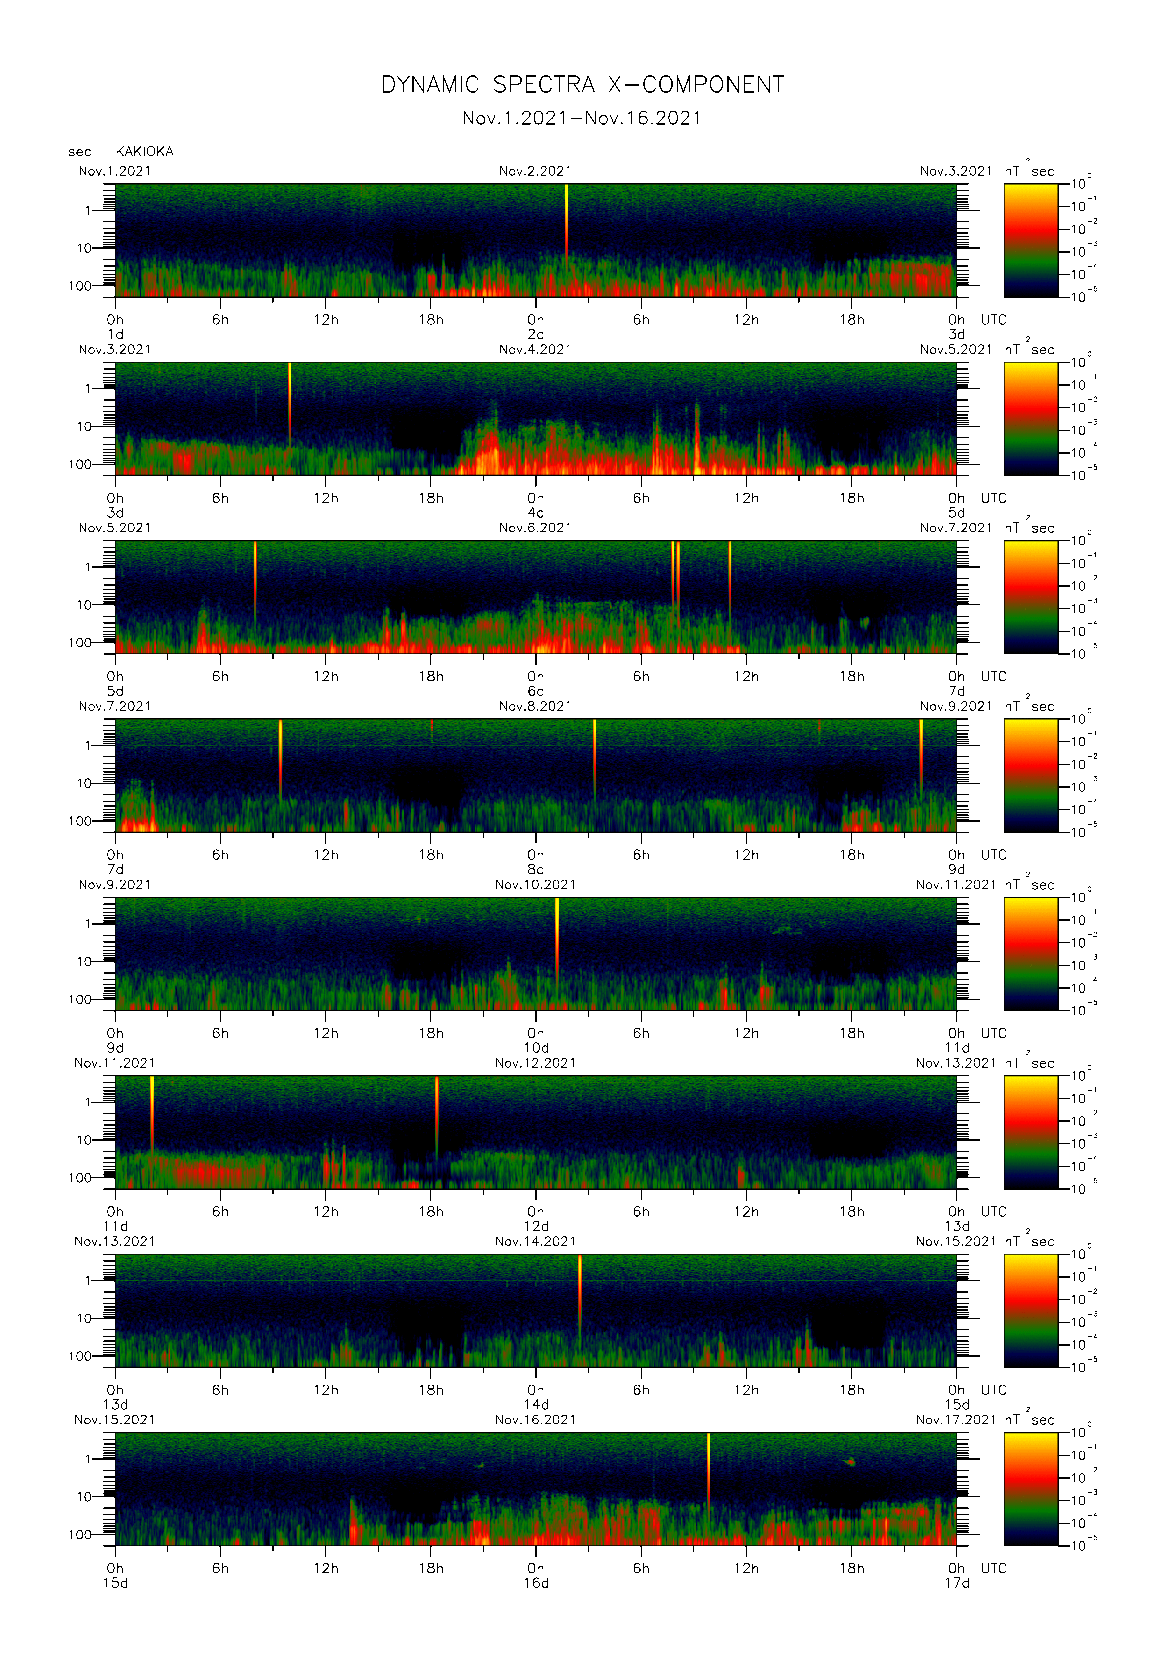Click the Nov.17.2021 date label
The height and width of the screenshot is (1679, 1165).
tap(956, 1420)
